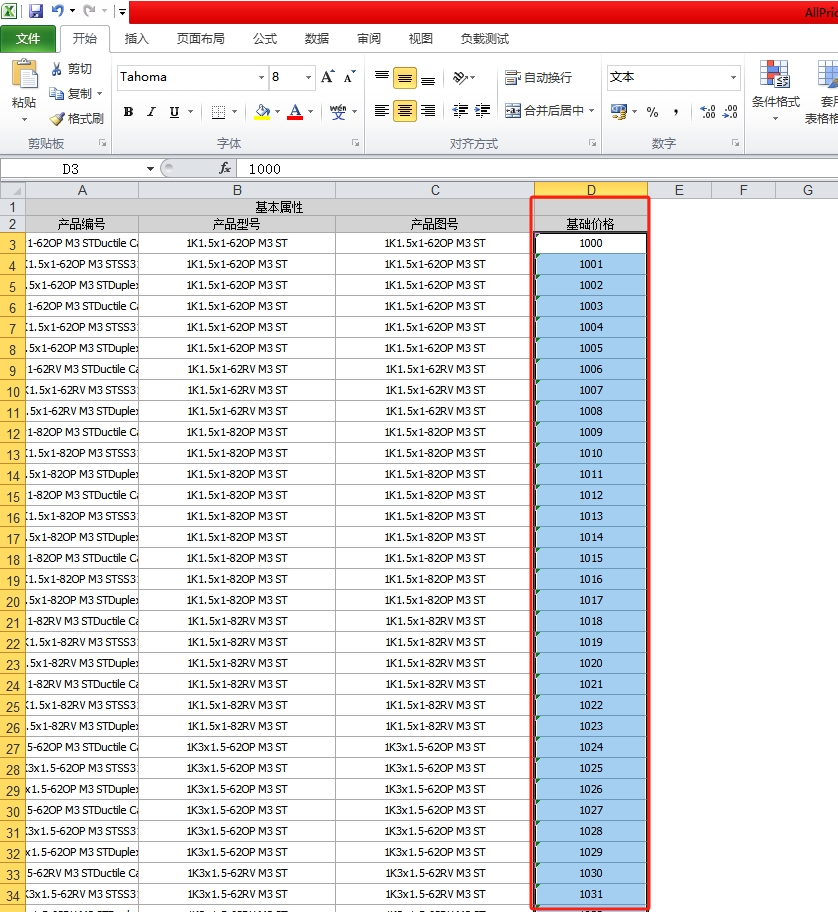Click the decrease indent icon
This screenshot has height=912, width=838.
click(460, 111)
